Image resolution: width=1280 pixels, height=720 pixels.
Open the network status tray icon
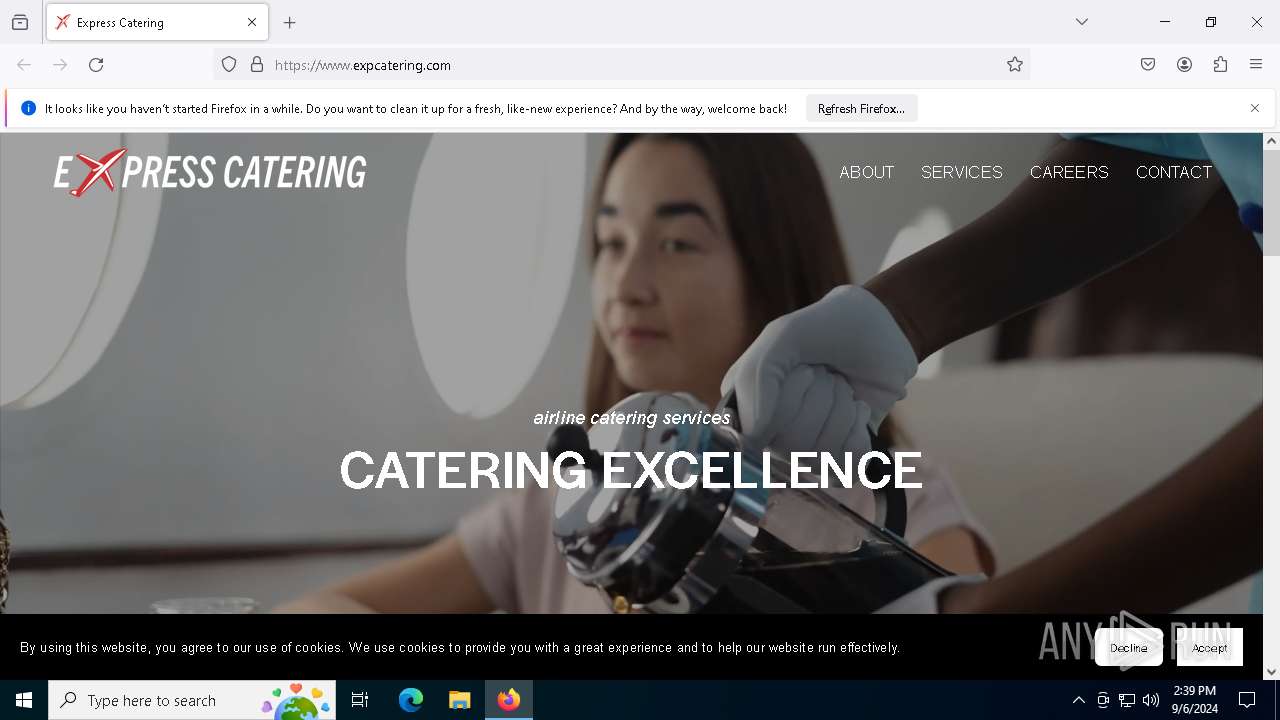click(1127, 701)
